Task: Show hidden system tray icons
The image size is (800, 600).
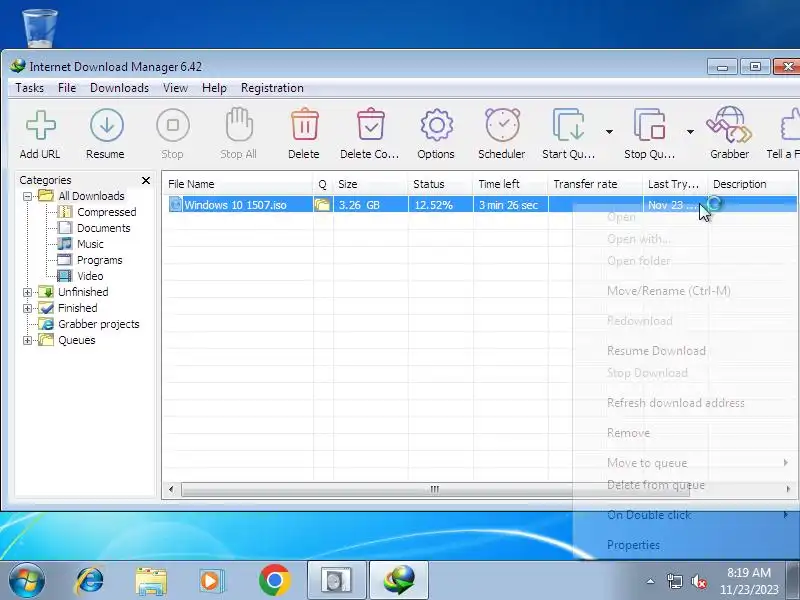Action: coord(651,581)
